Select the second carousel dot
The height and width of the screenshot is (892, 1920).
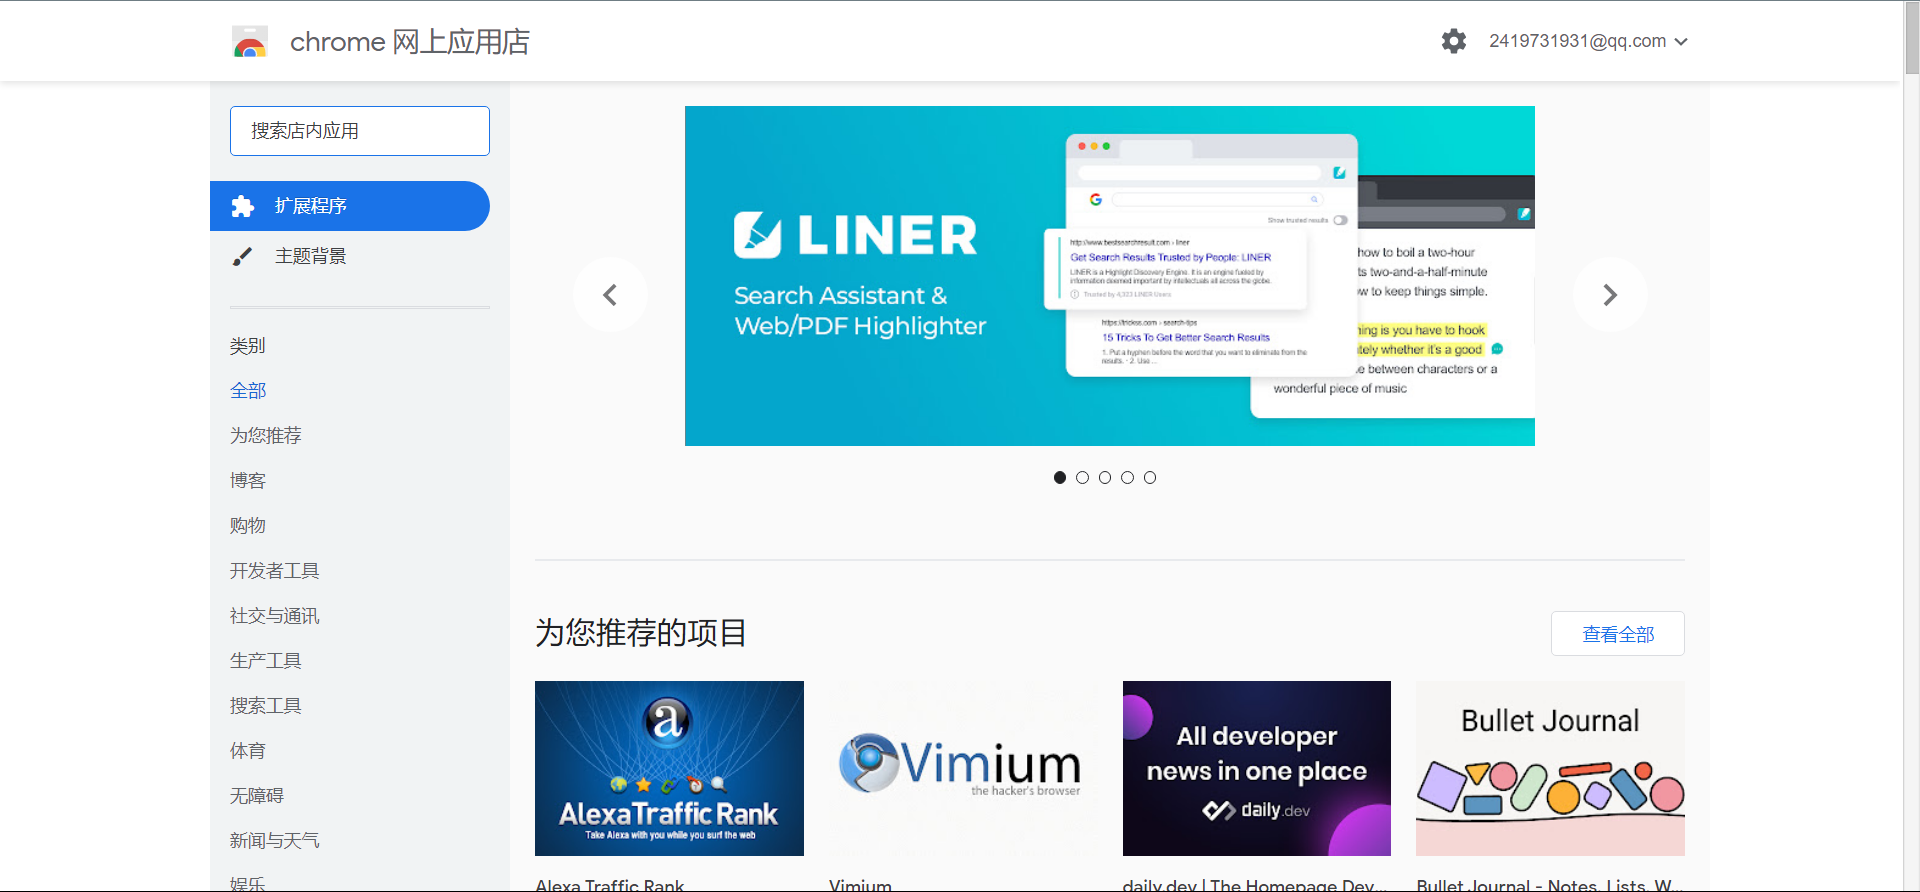click(1082, 478)
